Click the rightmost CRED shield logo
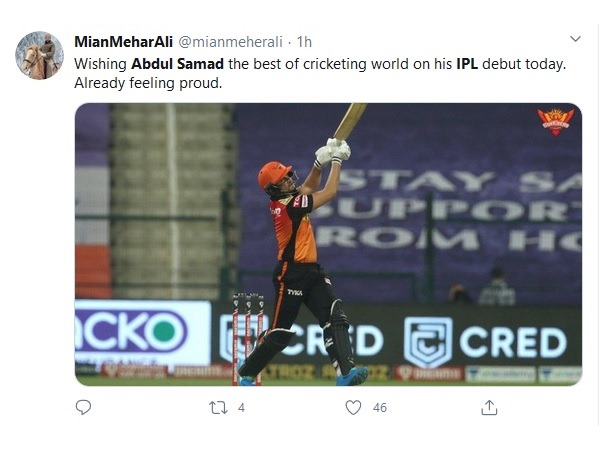600x450 pixels. [x=428, y=342]
